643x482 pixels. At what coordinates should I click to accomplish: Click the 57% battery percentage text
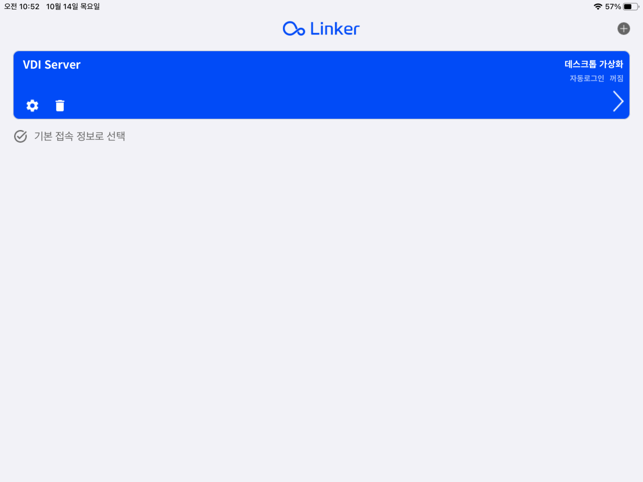coord(613,7)
